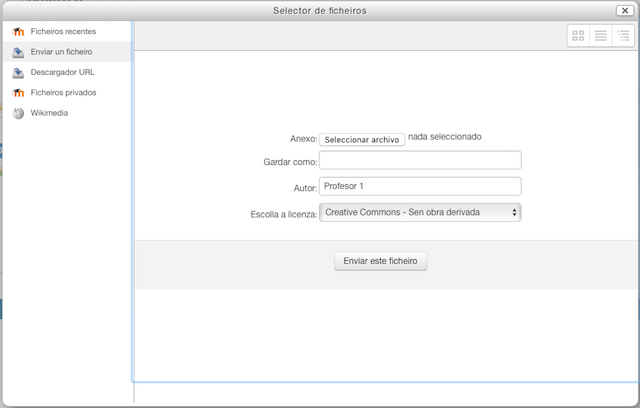Click the upload icon beside Enviar un ficheiro
Image resolution: width=640 pixels, height=408 pixels.
(x=18, y=52)
